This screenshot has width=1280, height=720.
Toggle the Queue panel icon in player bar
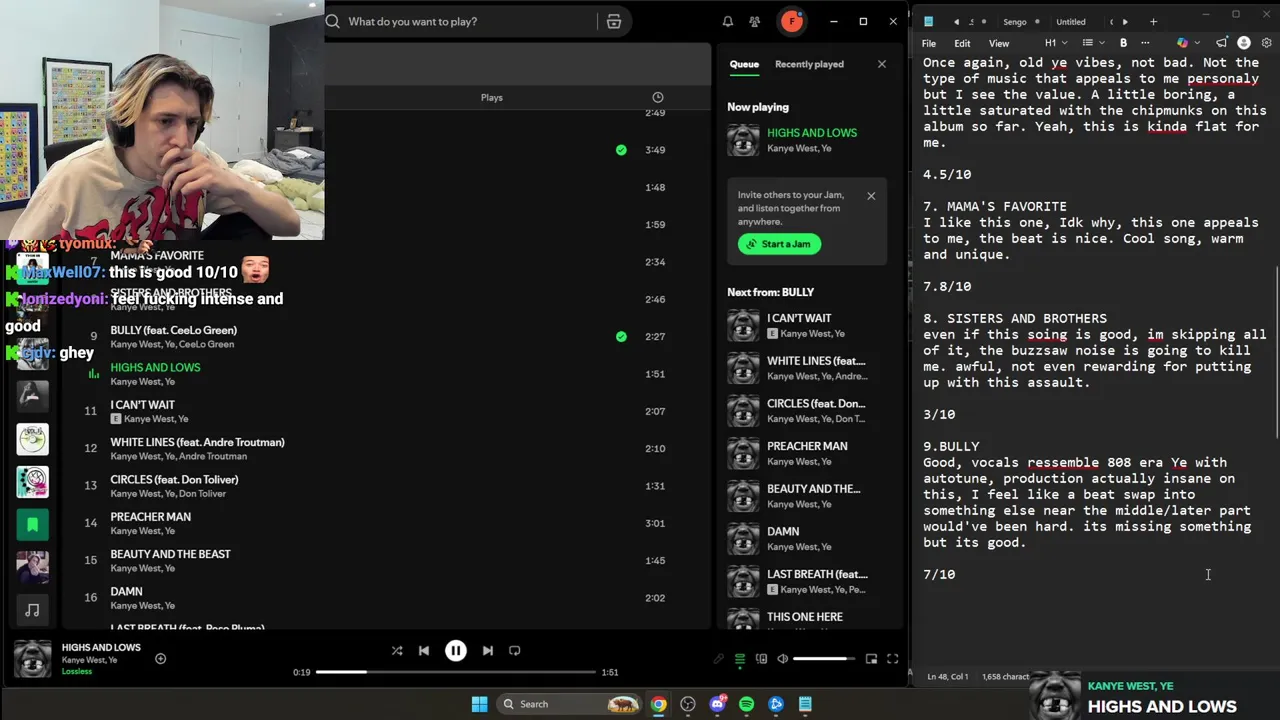point(740,659)
